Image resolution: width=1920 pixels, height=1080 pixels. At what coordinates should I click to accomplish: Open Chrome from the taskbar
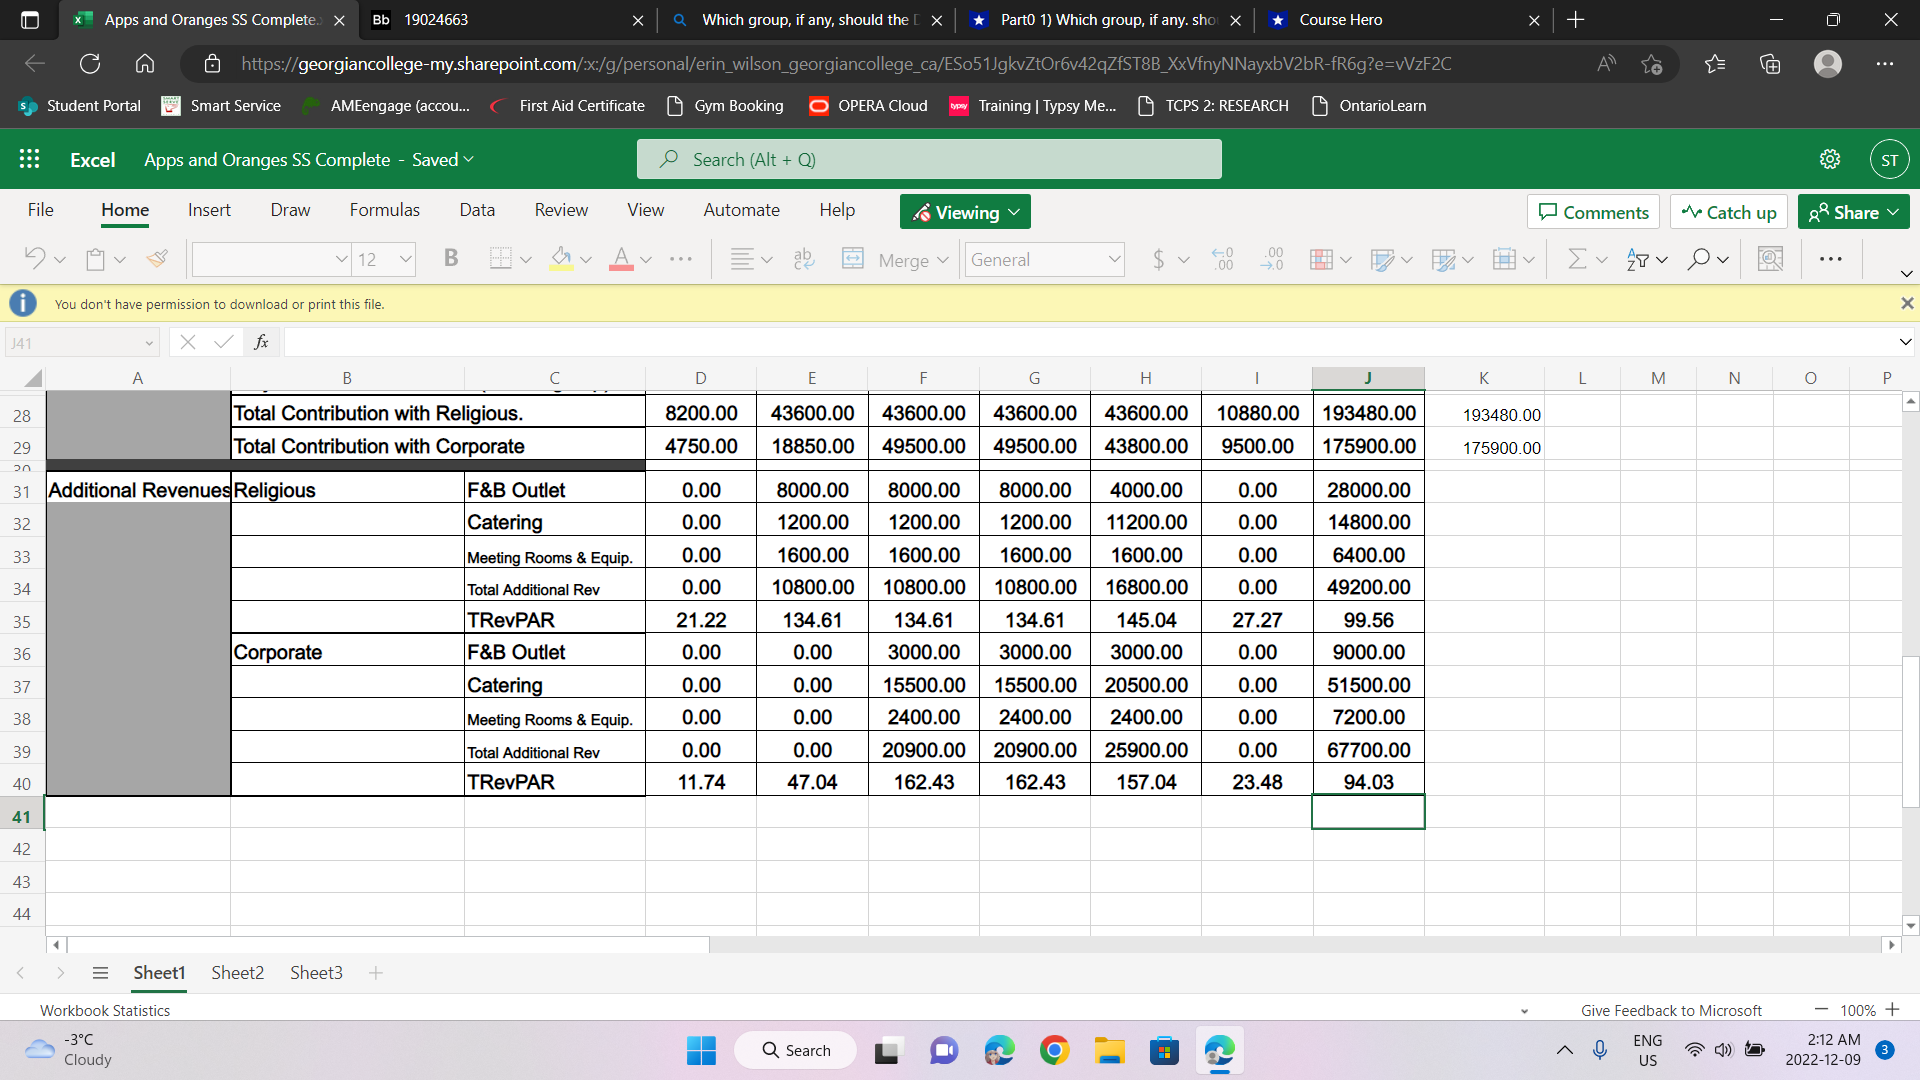[x=1054, y=1050]
